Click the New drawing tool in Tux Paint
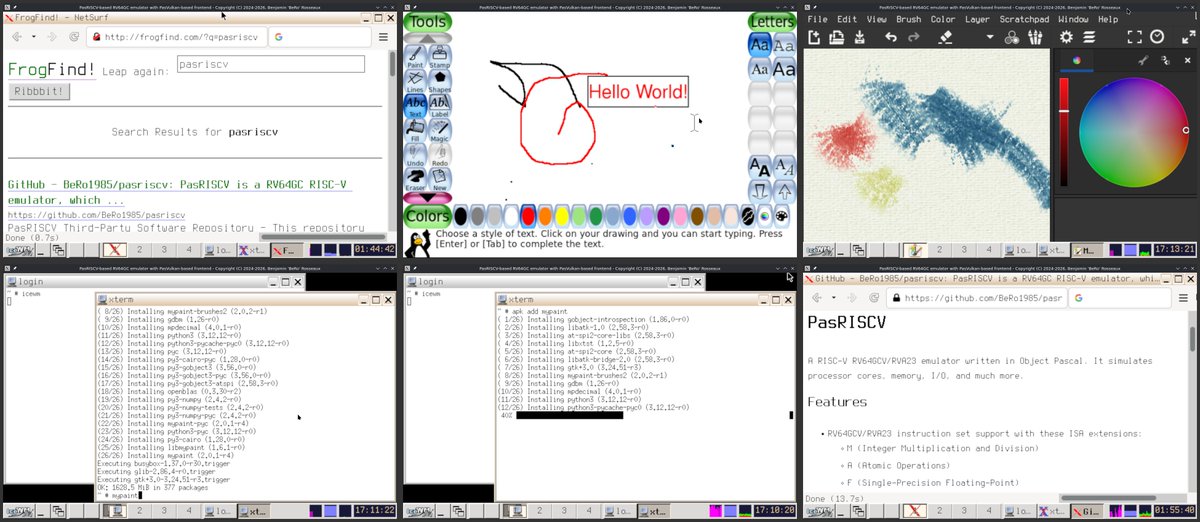The width and height of the screenshot is (1200, 522). click(x=440, y=180)
